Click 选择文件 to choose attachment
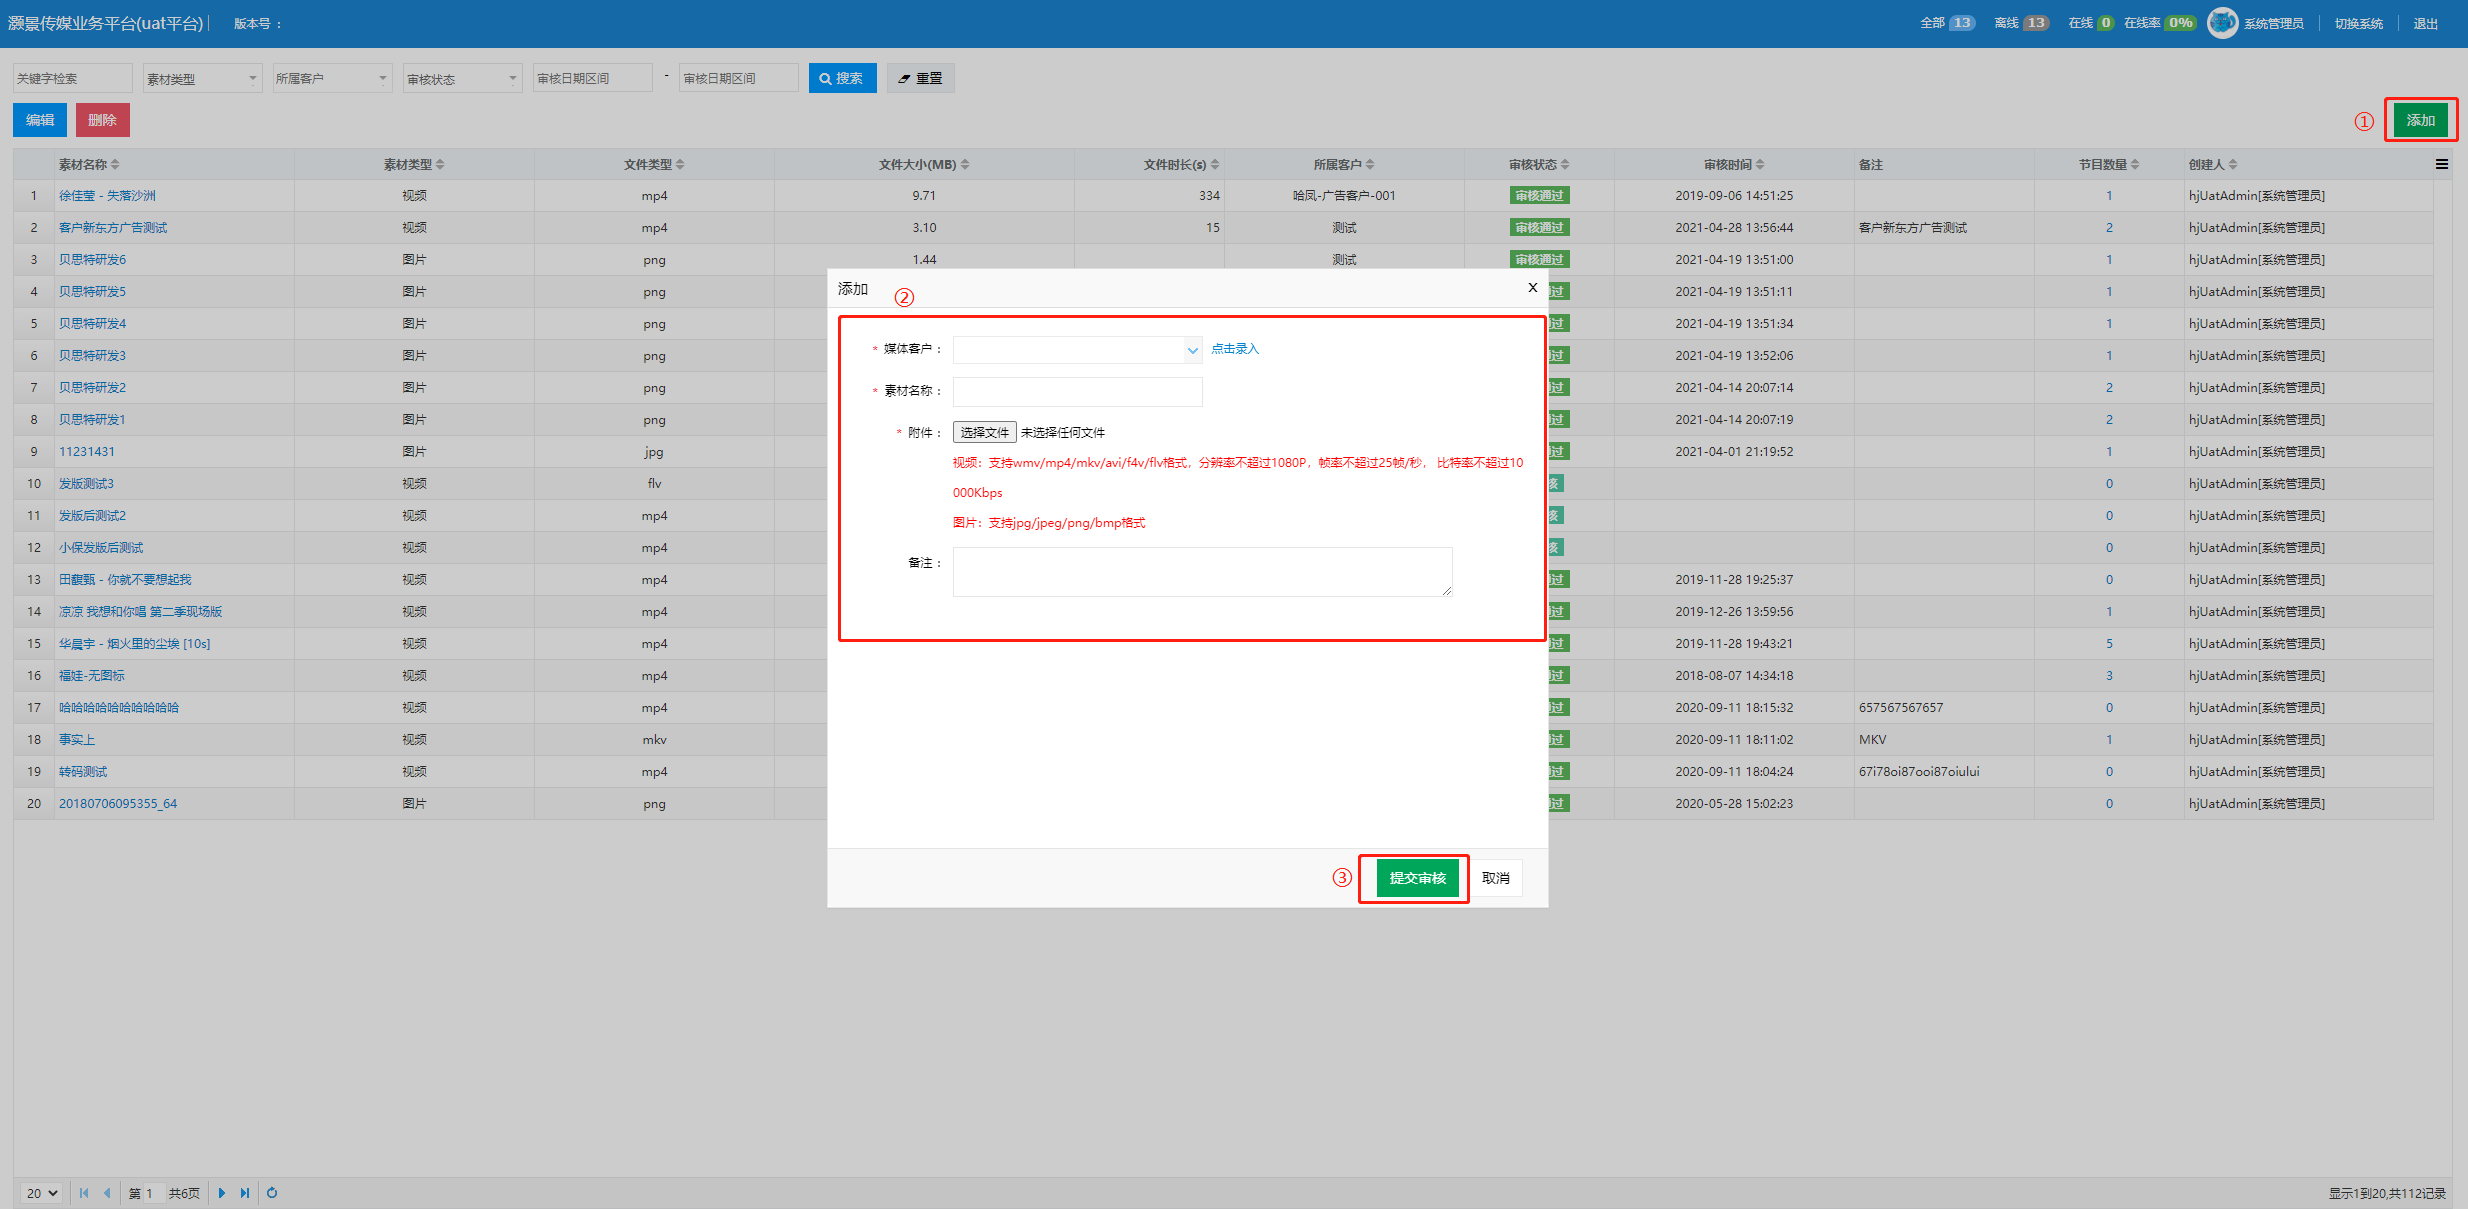Viewport: 2468px width, 1209px height. pyautogui.click(x=984, y=433)
